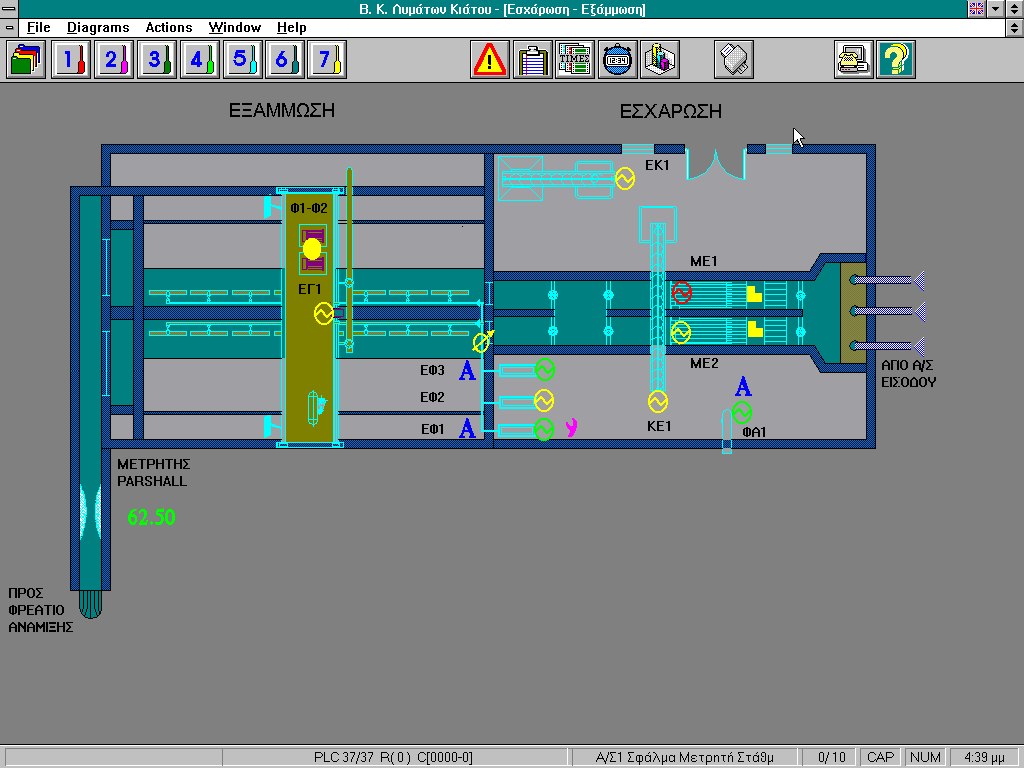Viewport: 1024px width, 768px height.
Task: Open the alarms warning triangle icon
Action: coord(490,60)
